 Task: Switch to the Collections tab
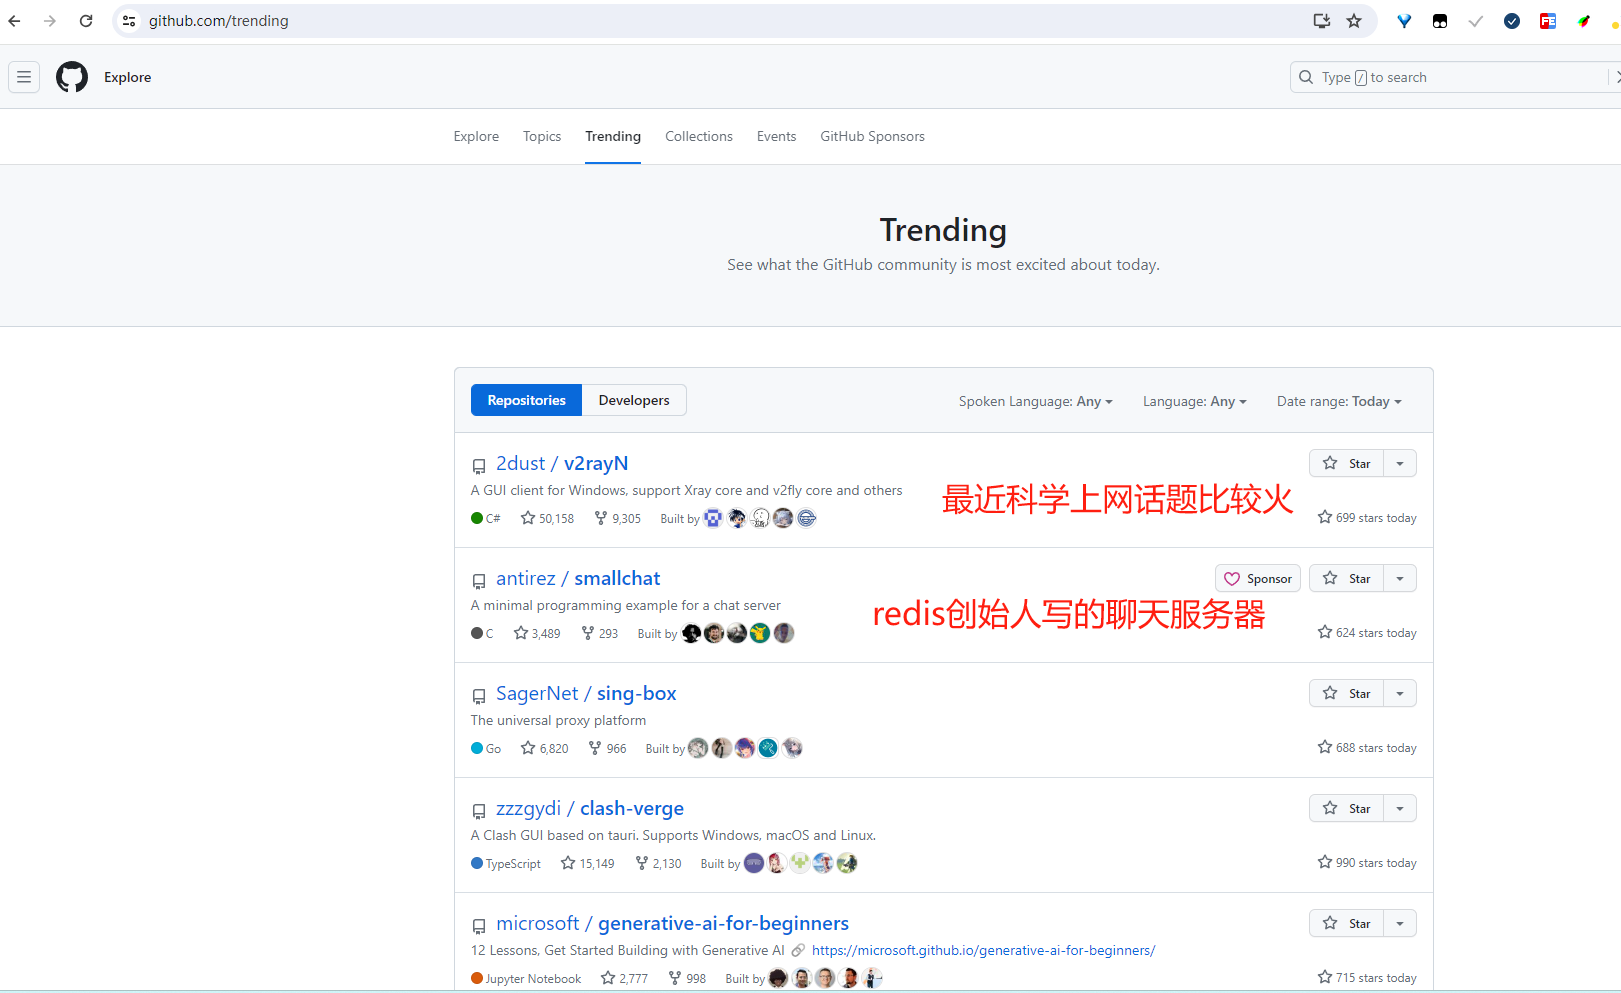[x=699, y=136]
